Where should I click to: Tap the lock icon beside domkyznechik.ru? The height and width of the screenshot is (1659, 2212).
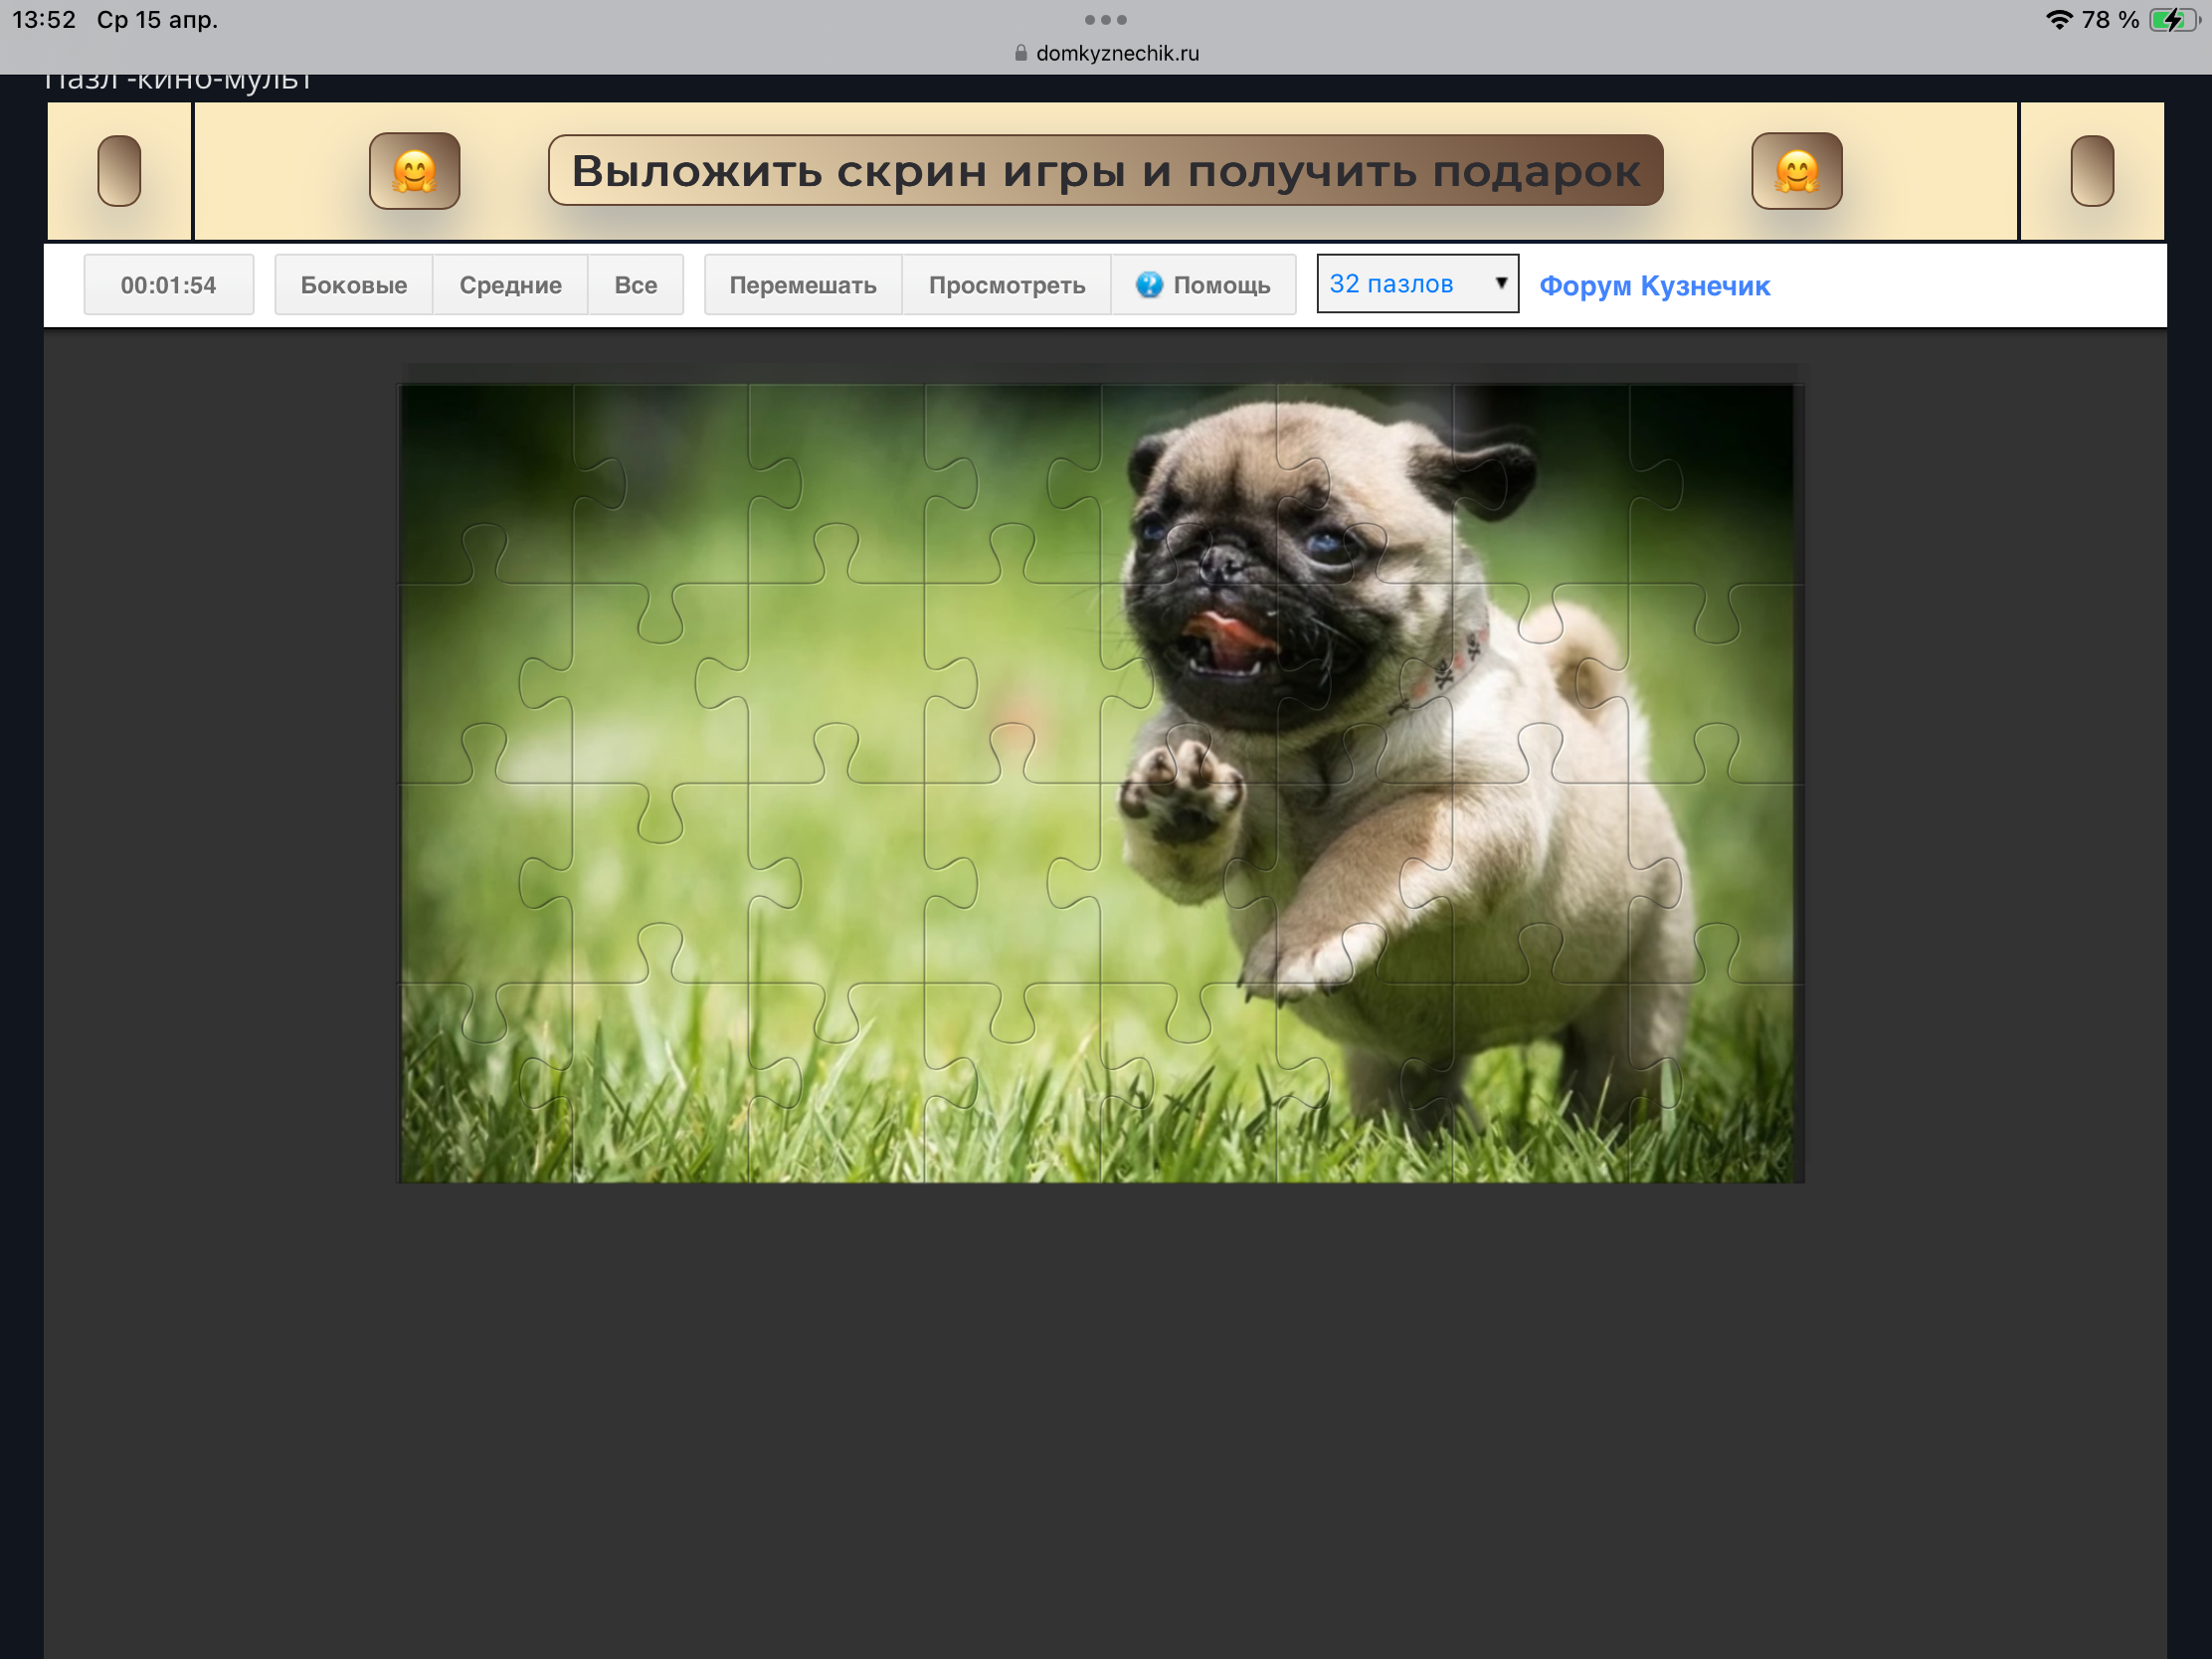1021,53
